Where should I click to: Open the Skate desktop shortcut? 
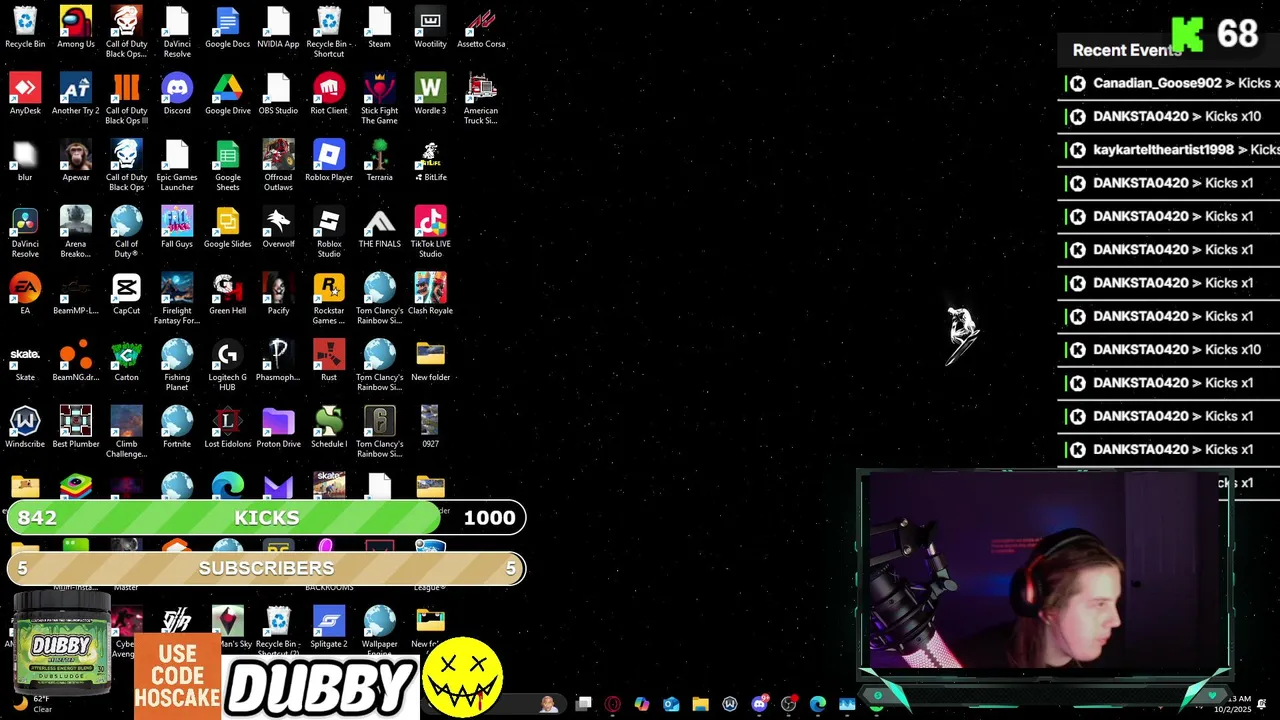[25, 360]
